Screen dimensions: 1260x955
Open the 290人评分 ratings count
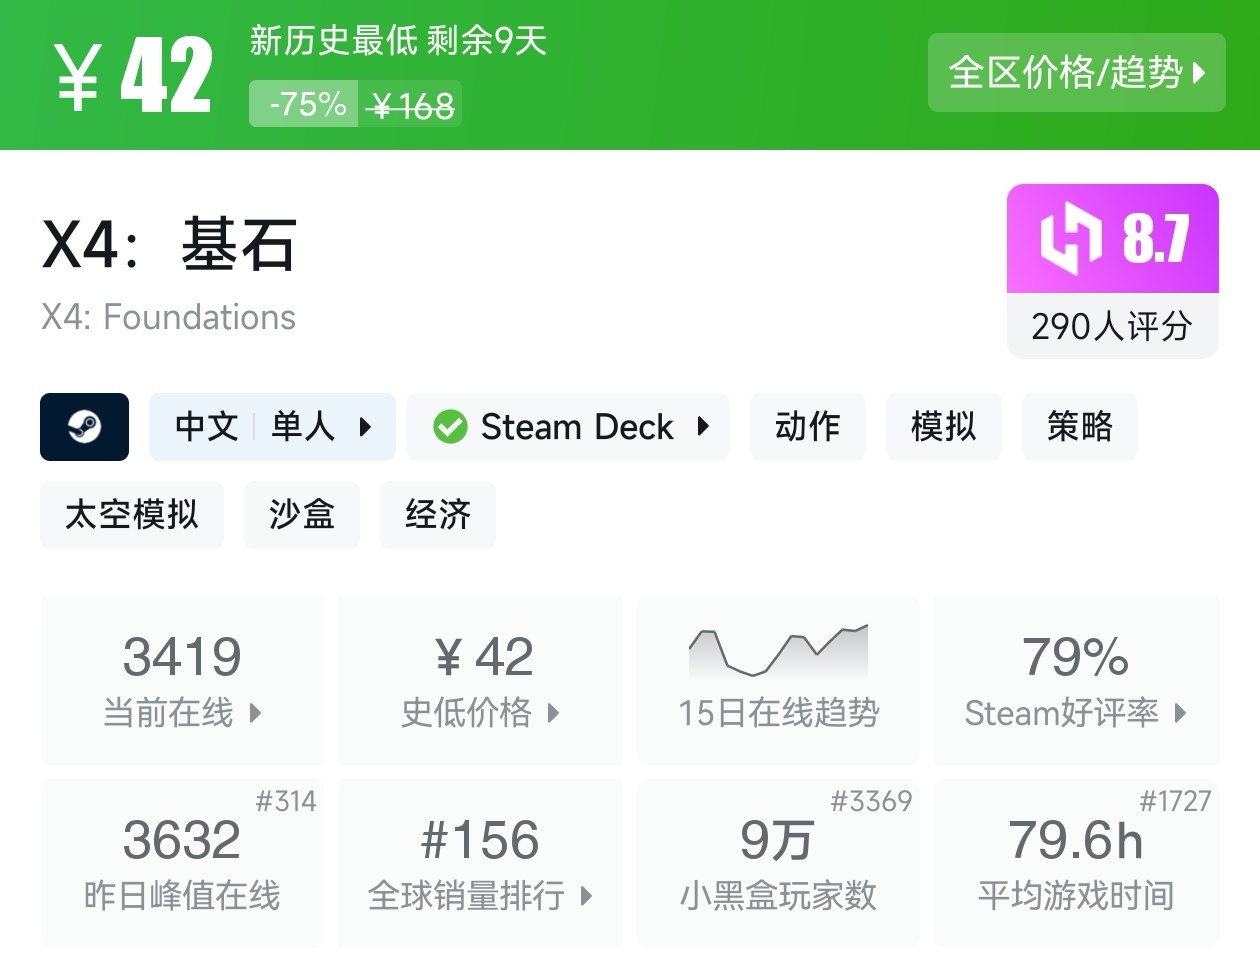point(1112,326)
